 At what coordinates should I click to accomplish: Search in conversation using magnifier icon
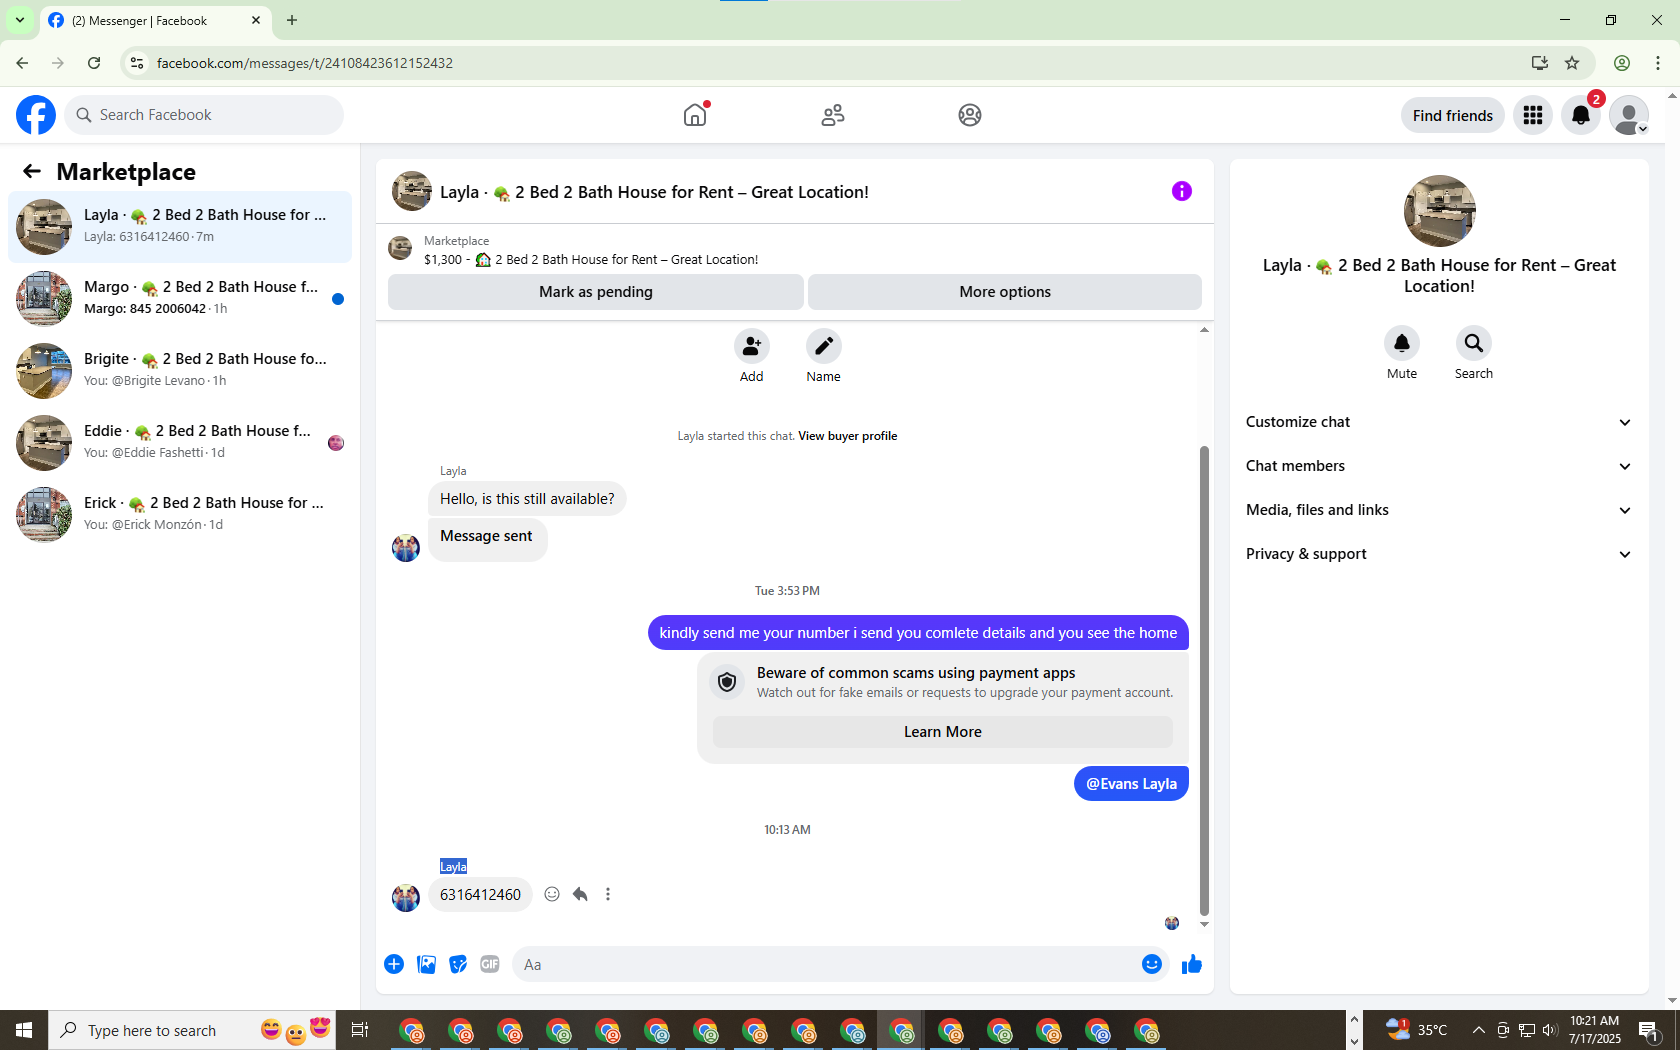(x=1474, y=343)
